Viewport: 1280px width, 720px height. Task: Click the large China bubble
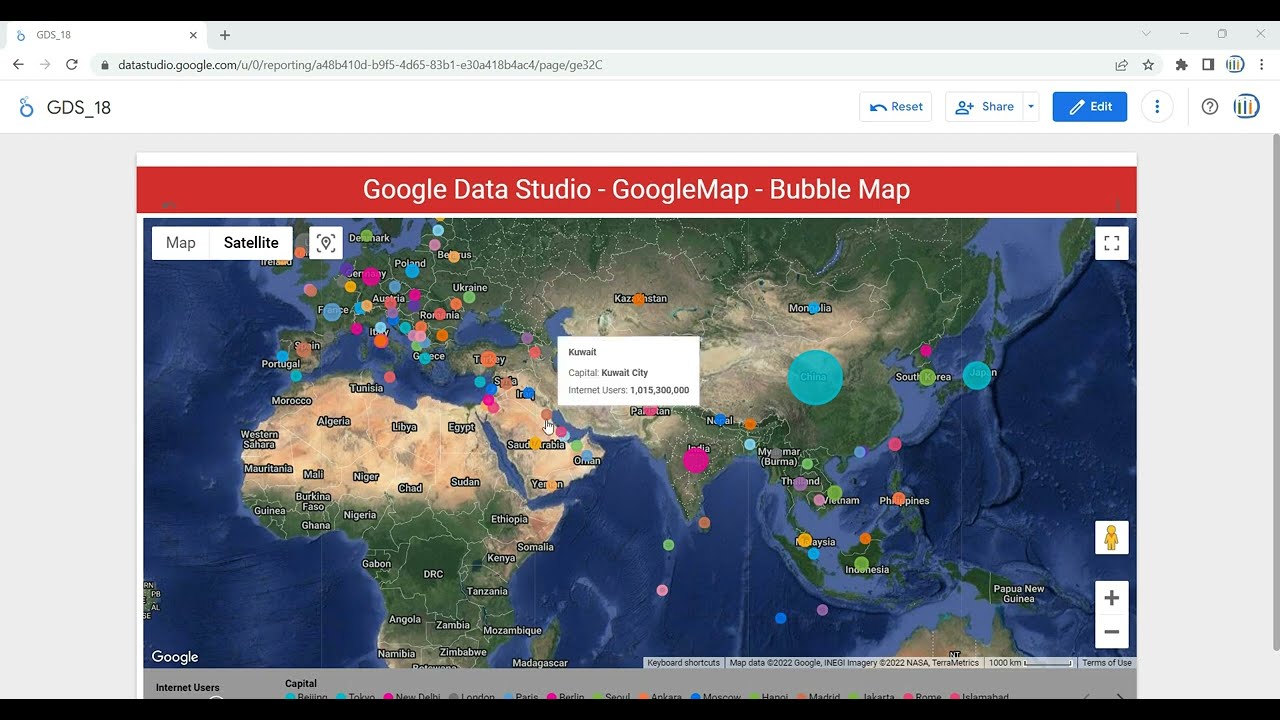[815, 377]
